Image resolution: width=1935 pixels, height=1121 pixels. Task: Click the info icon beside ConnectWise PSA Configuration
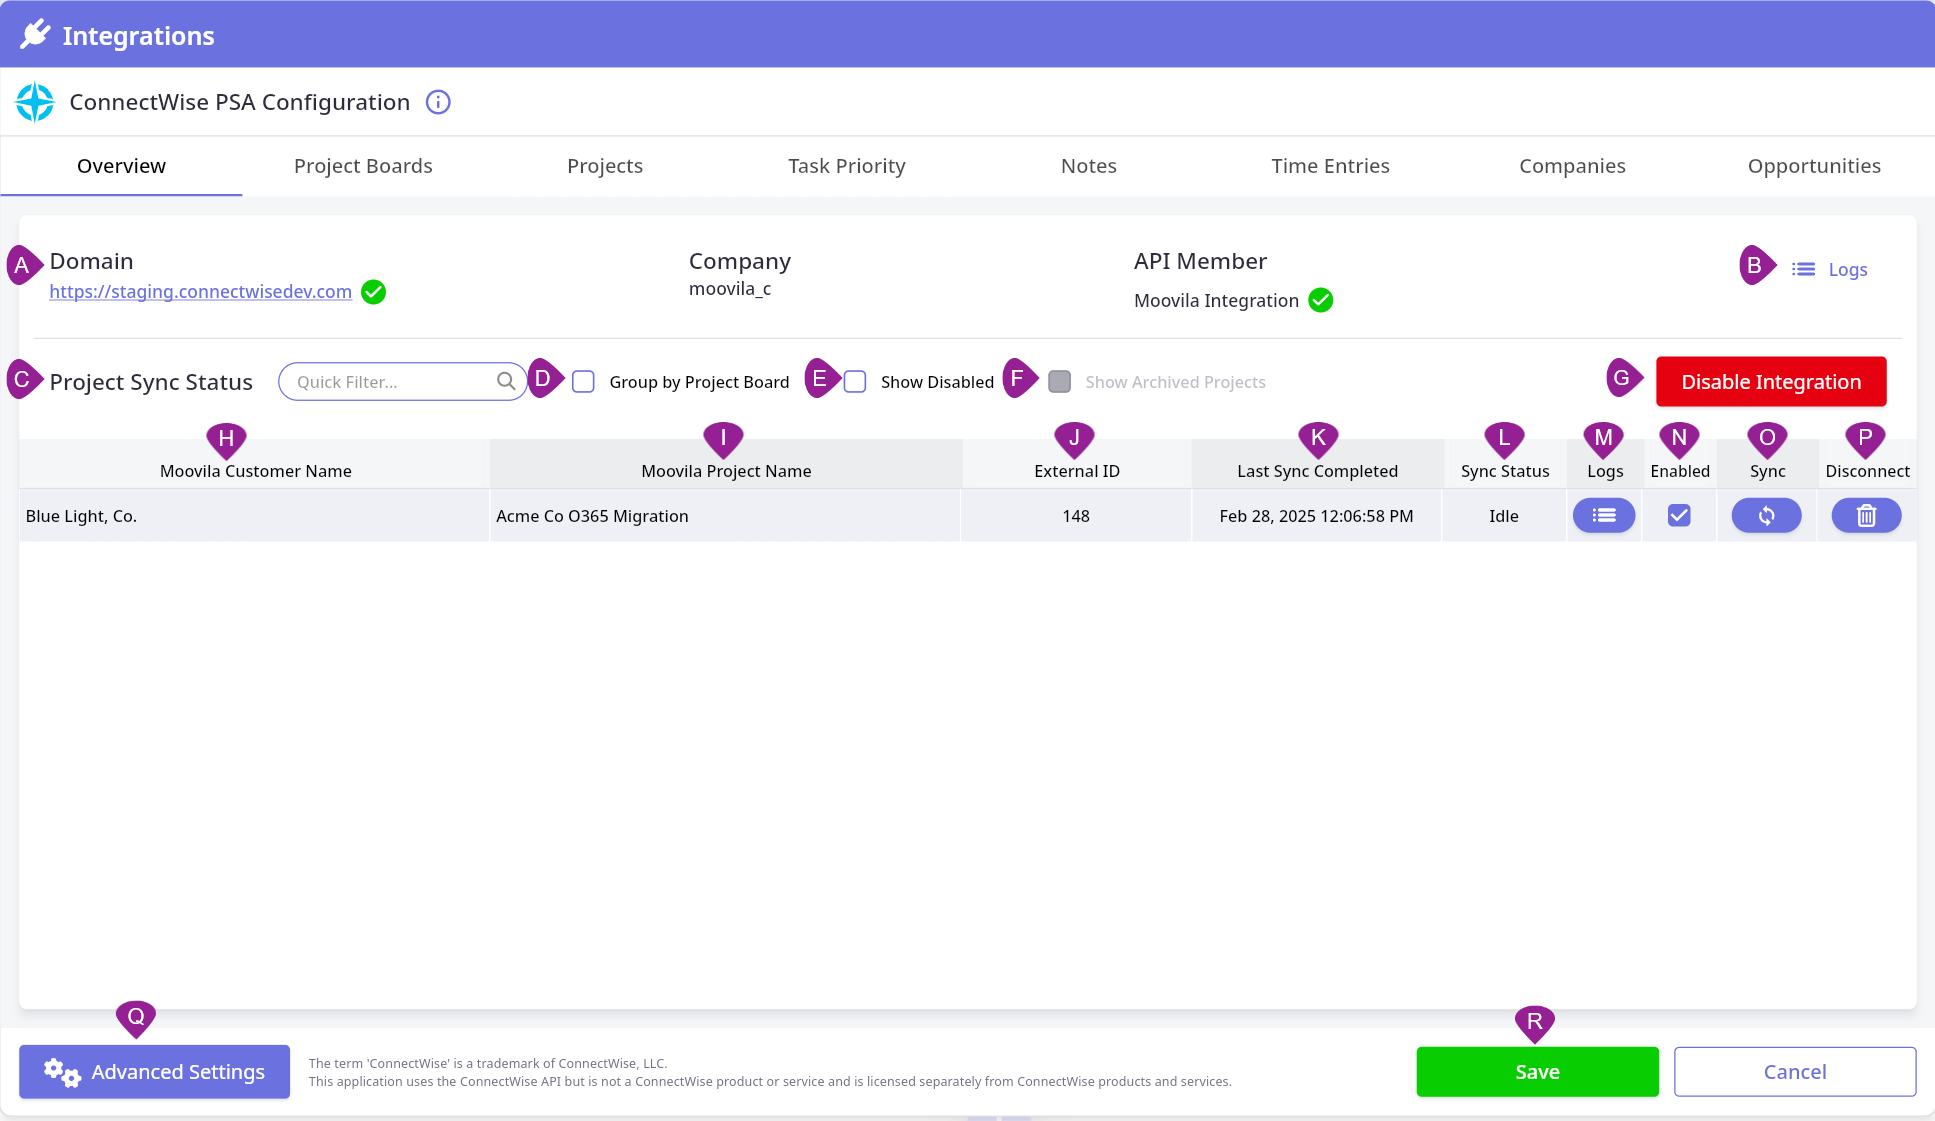(438, 102)
